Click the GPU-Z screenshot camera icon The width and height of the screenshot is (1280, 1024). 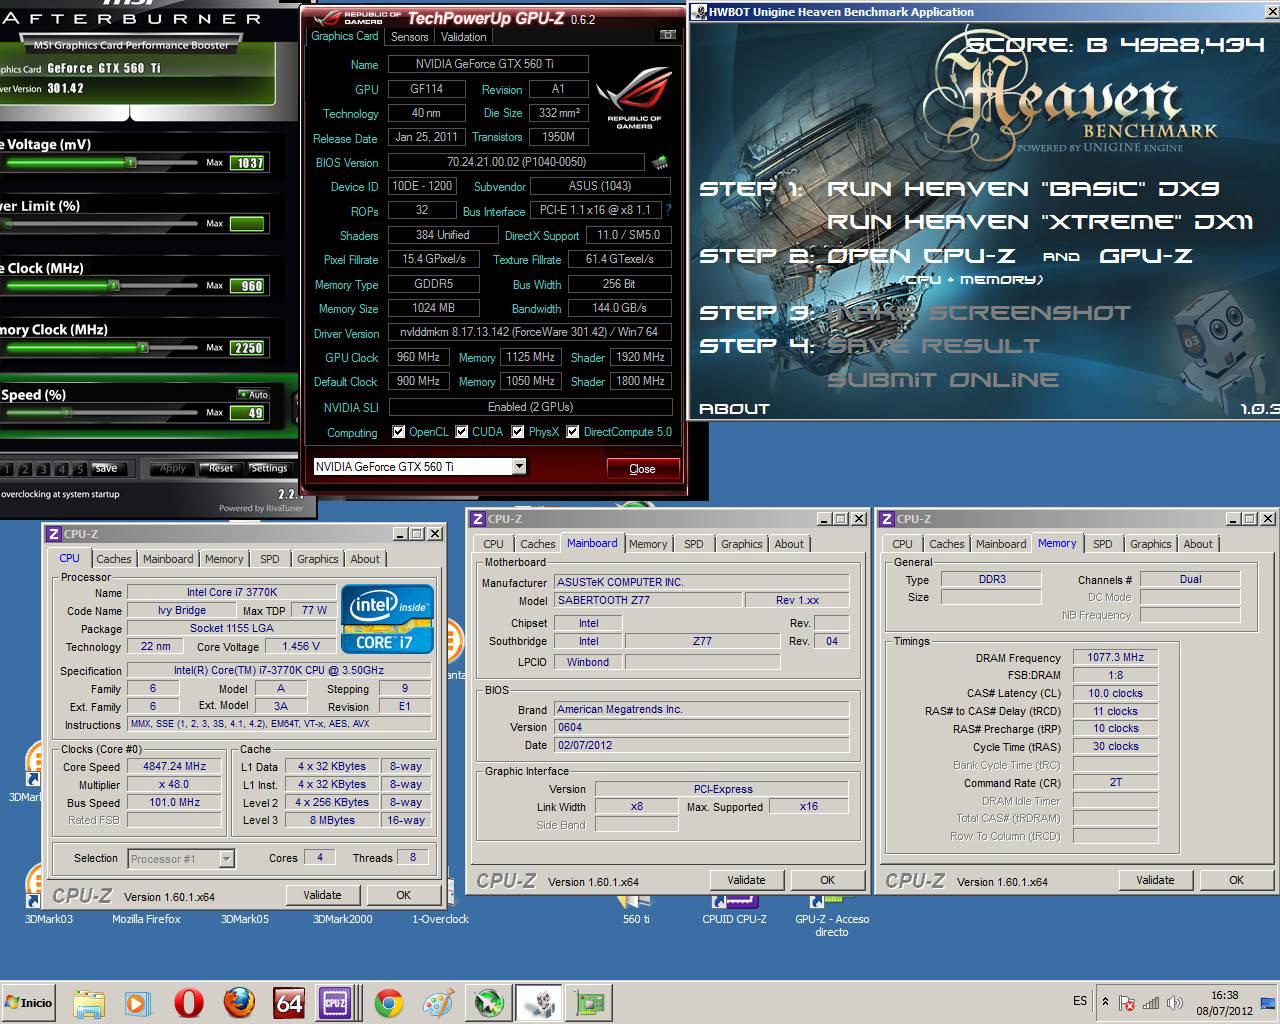[667, 35]
